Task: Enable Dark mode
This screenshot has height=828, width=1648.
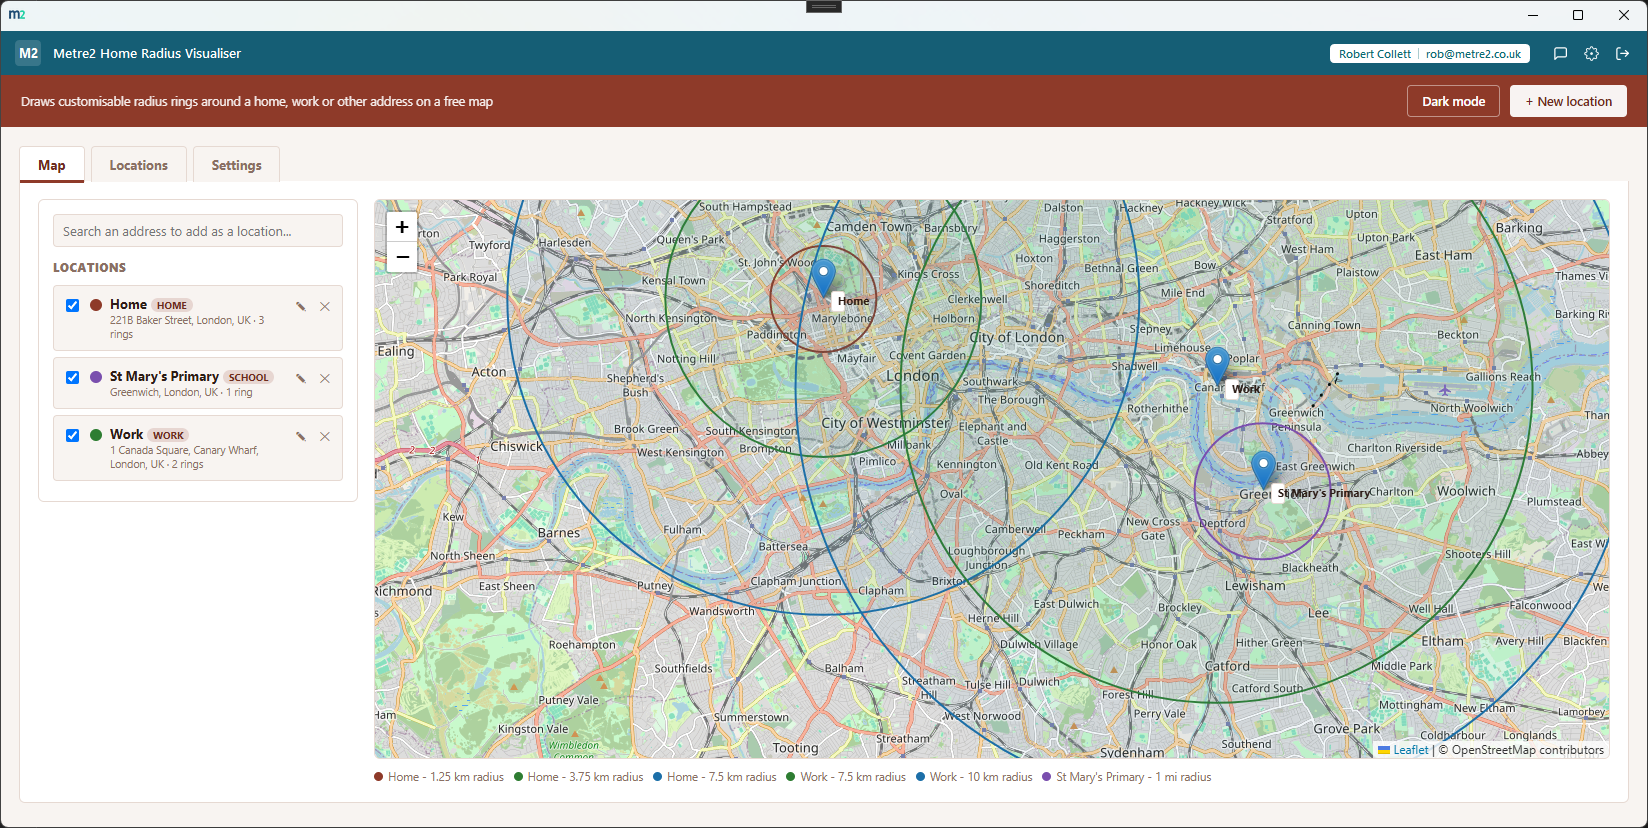Action: (x=1454, y=101)
